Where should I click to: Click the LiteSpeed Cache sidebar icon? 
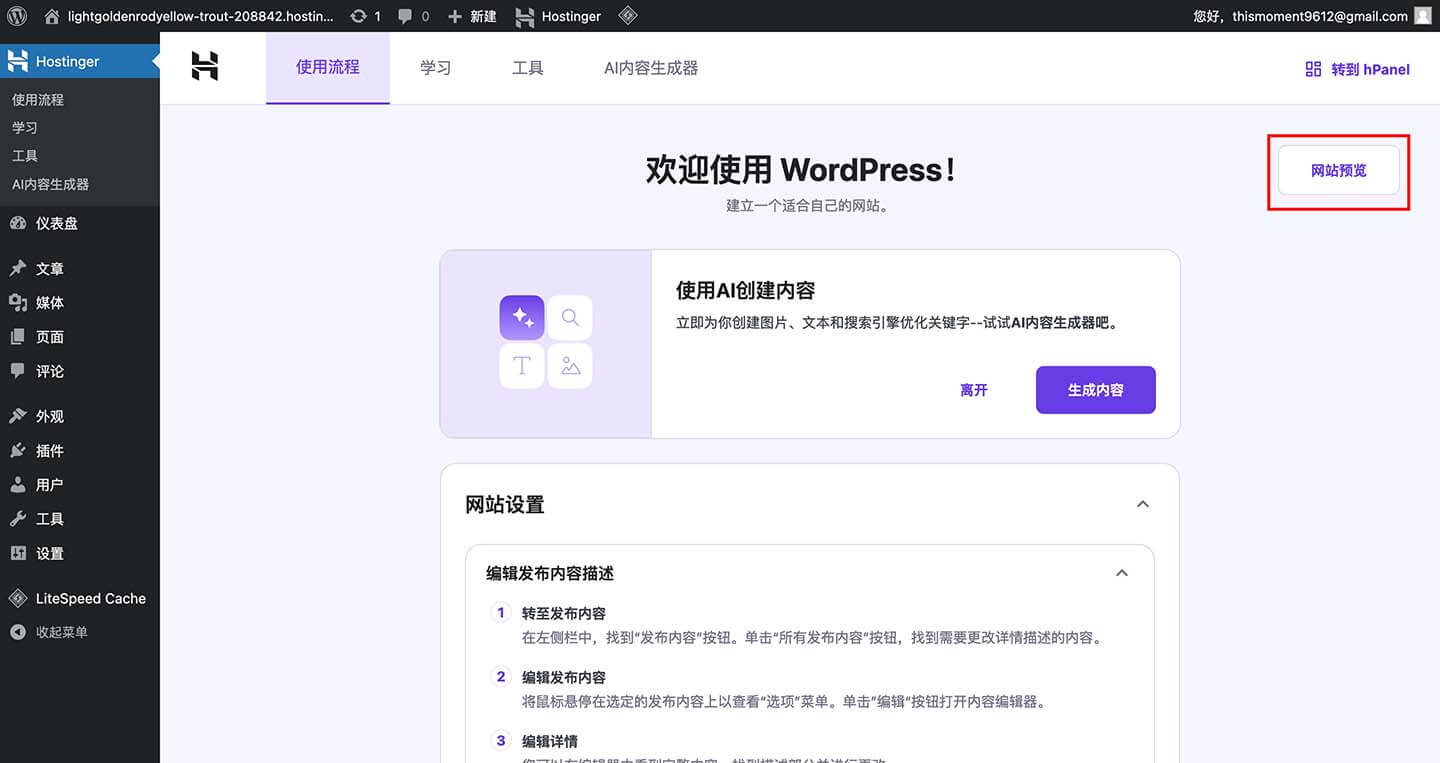[x=18, y=598]
